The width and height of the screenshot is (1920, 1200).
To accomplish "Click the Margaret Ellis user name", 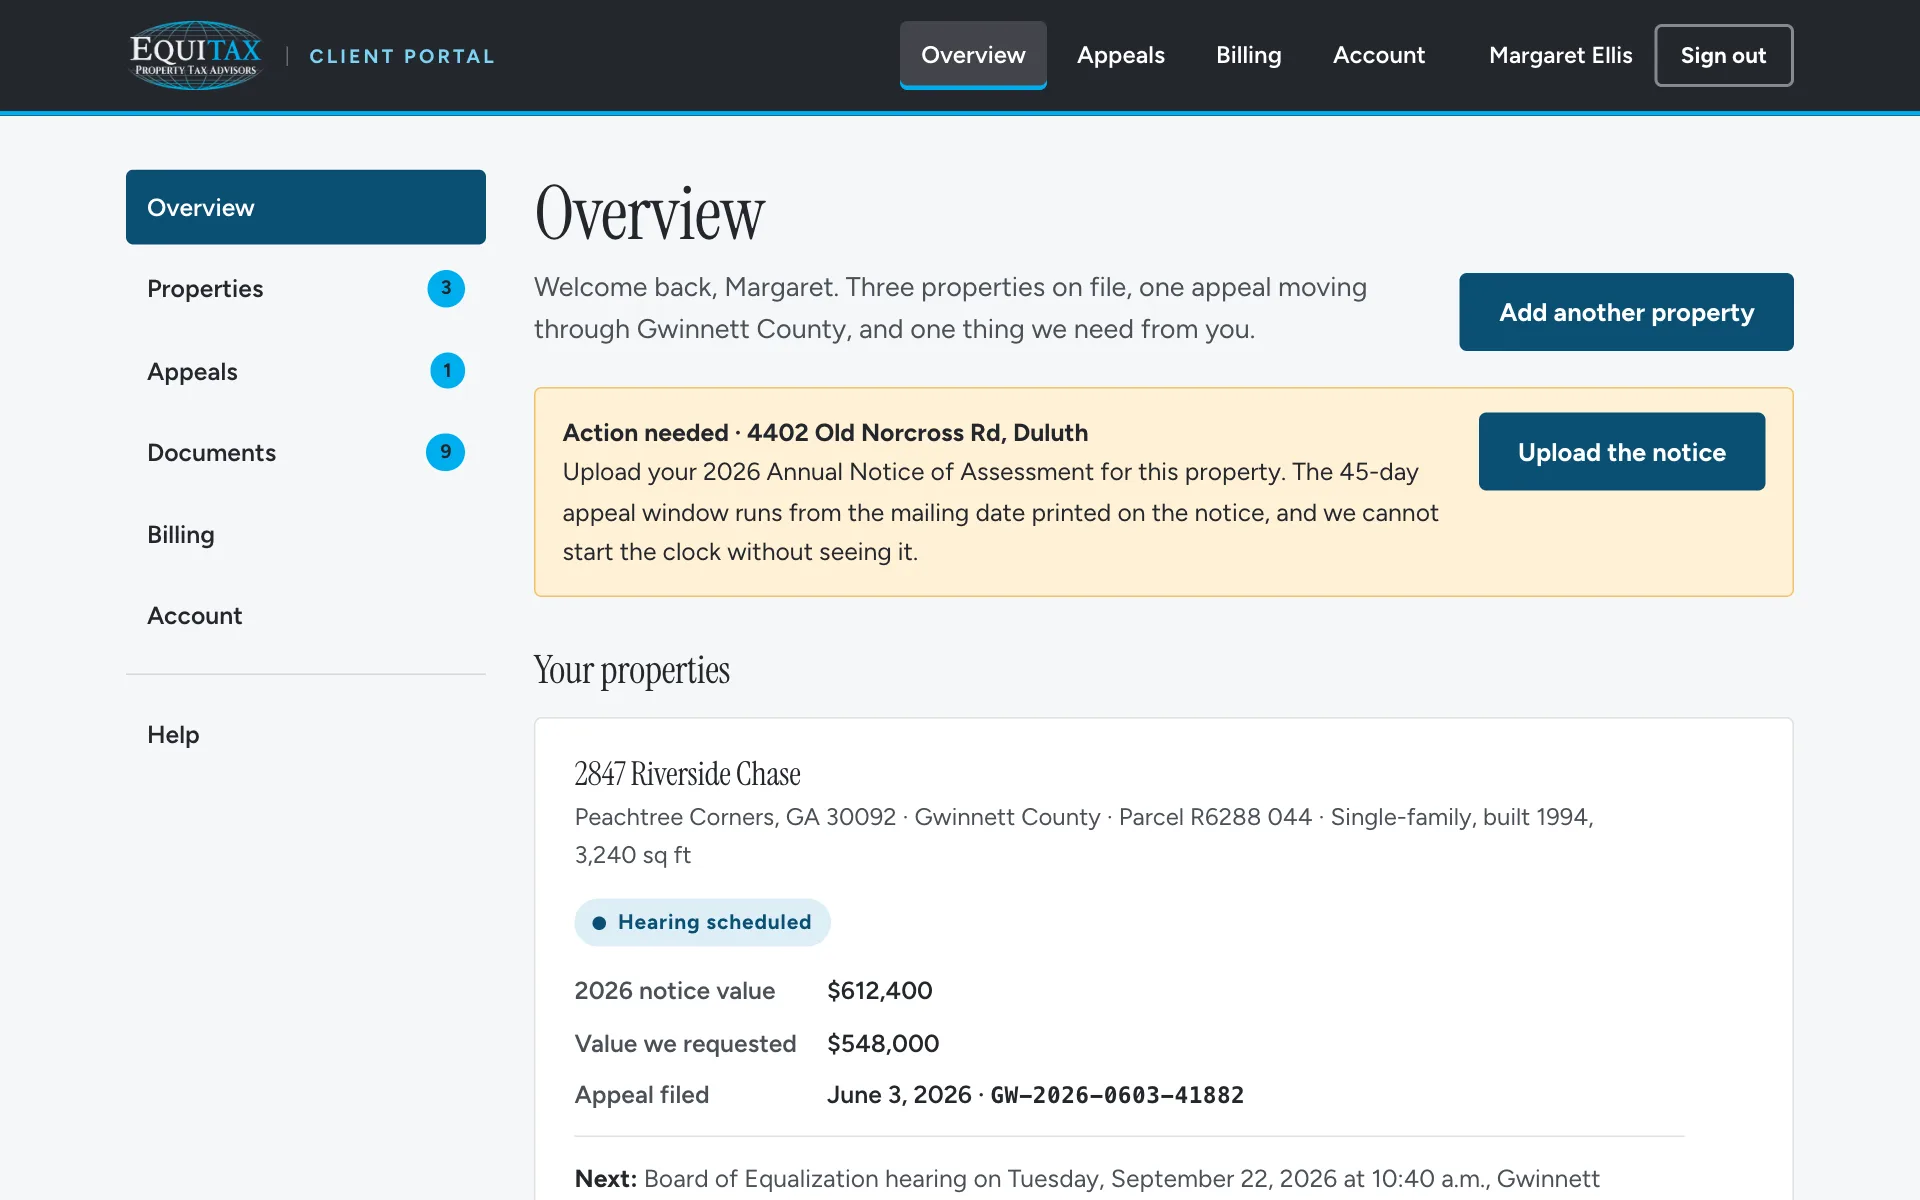I will click(1560, 55).
